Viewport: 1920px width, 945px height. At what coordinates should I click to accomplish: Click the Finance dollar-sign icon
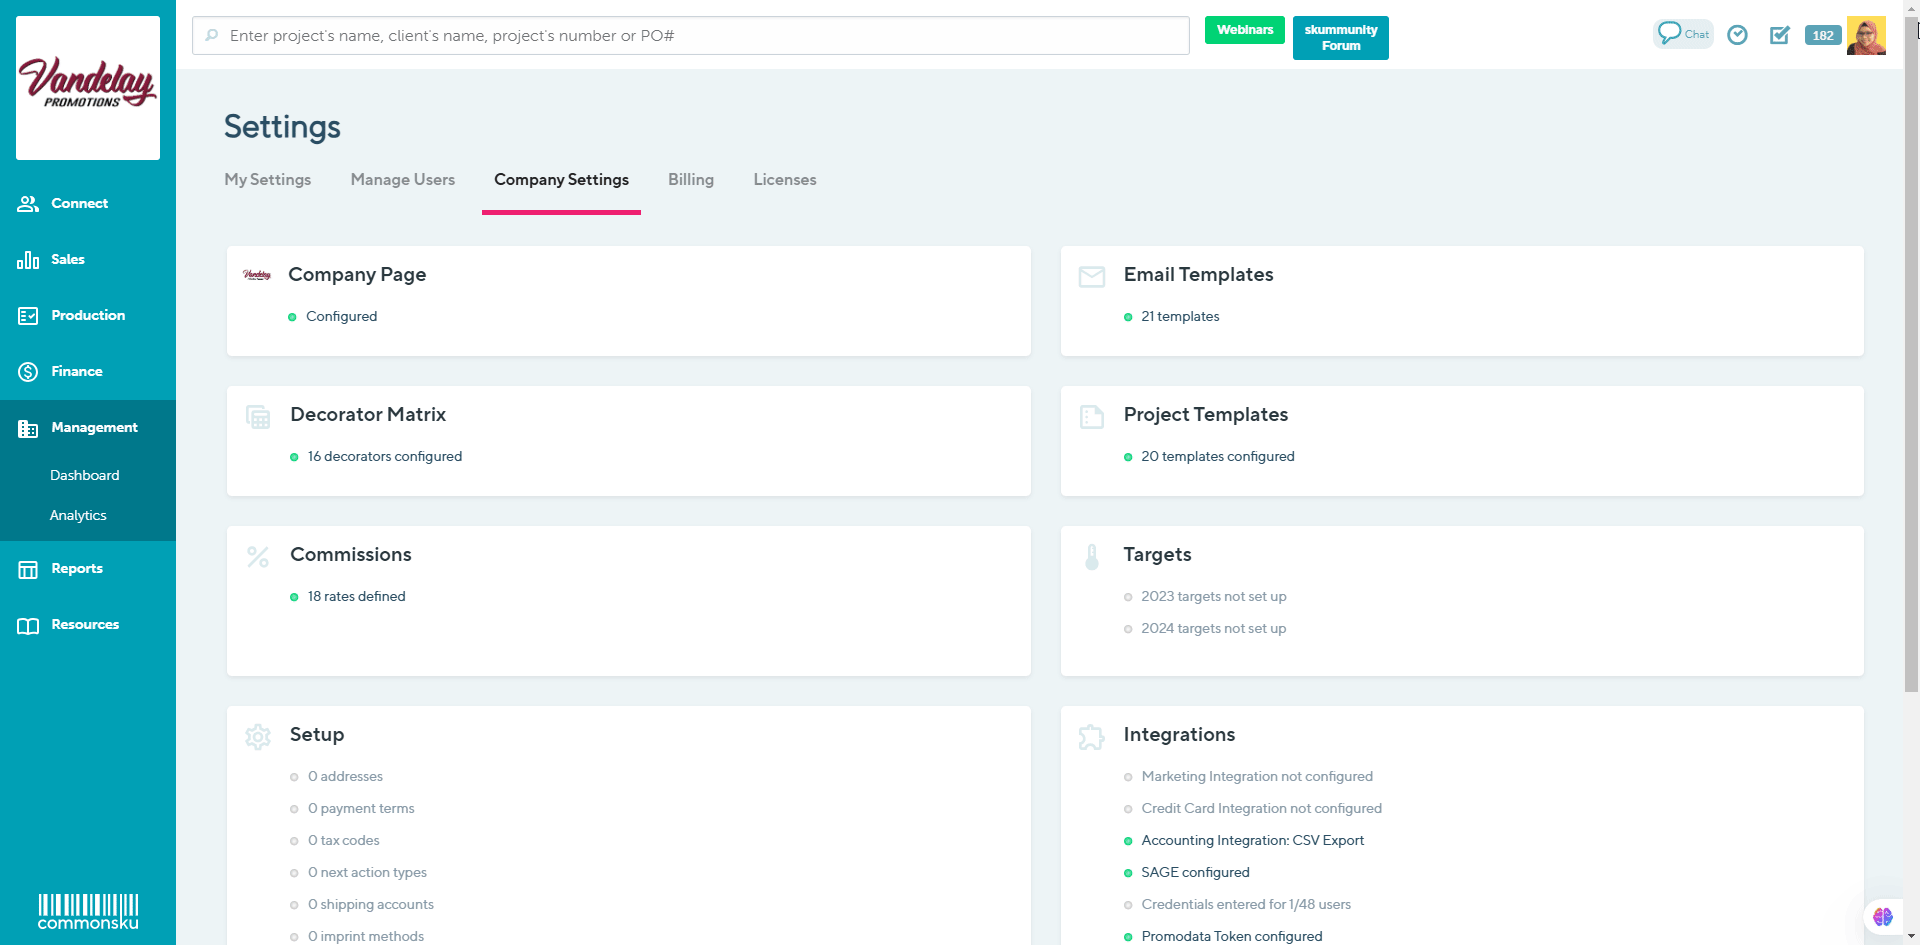coord(27,371)
